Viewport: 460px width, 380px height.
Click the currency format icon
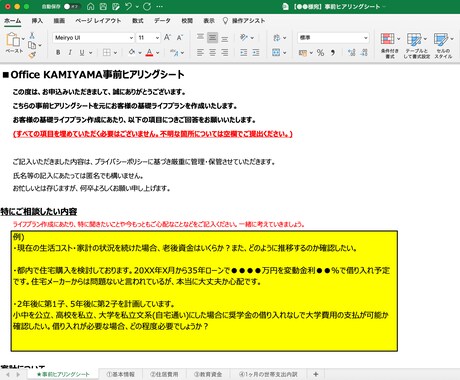tap(303, 53)
